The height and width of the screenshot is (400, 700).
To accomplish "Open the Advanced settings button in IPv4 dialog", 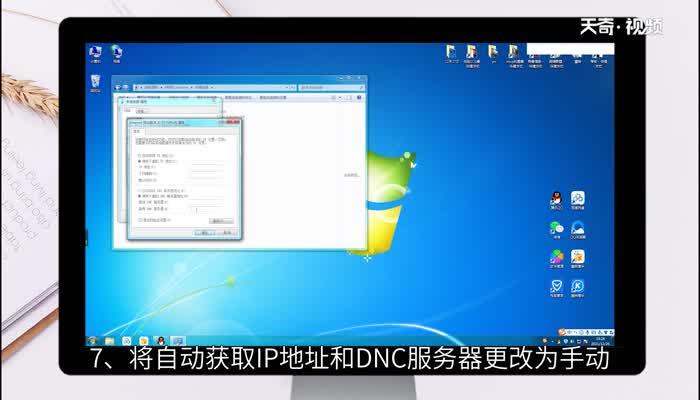I will click(221, 221).
